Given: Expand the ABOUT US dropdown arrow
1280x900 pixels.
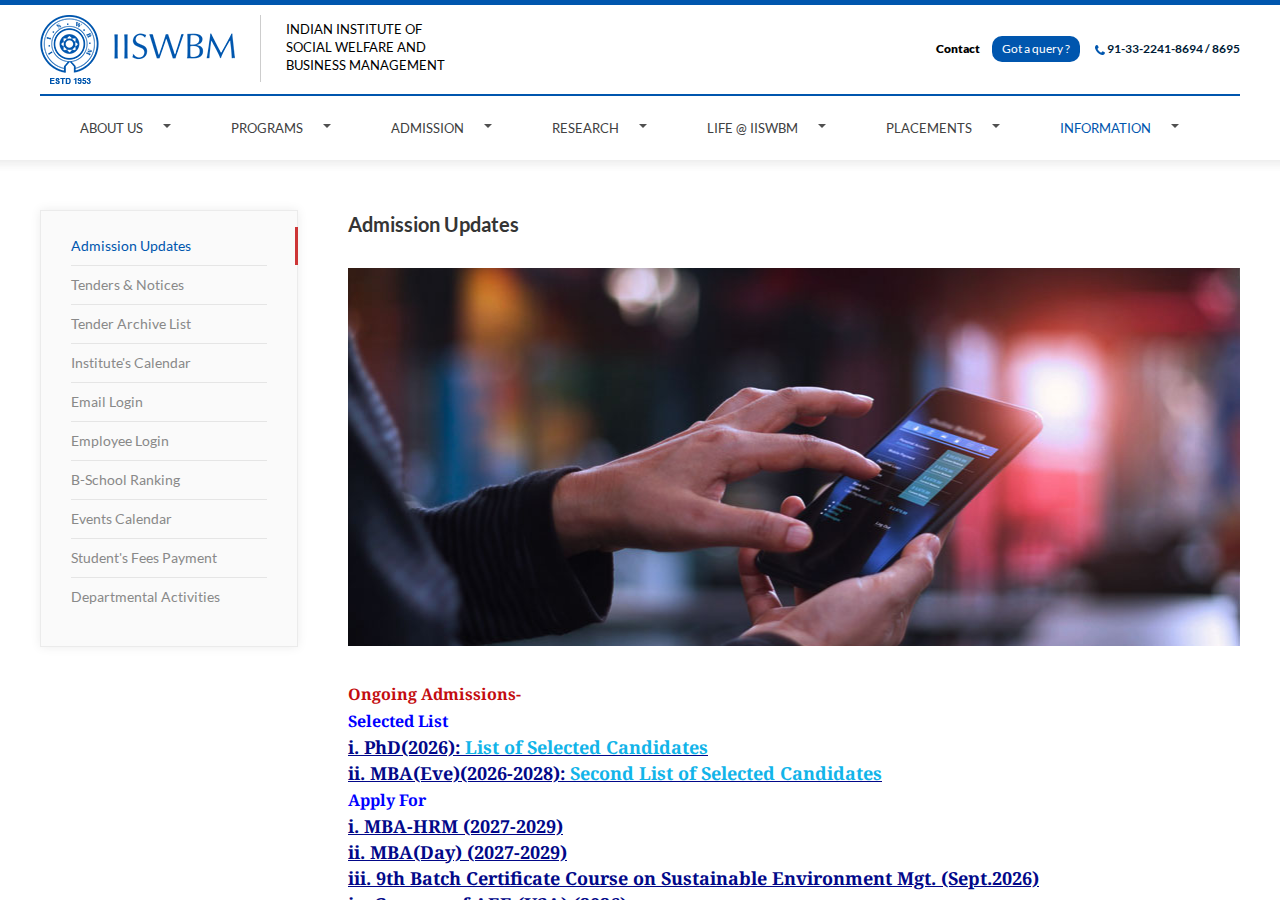Looking at the screenshot, I should click(x=167, y=126).
